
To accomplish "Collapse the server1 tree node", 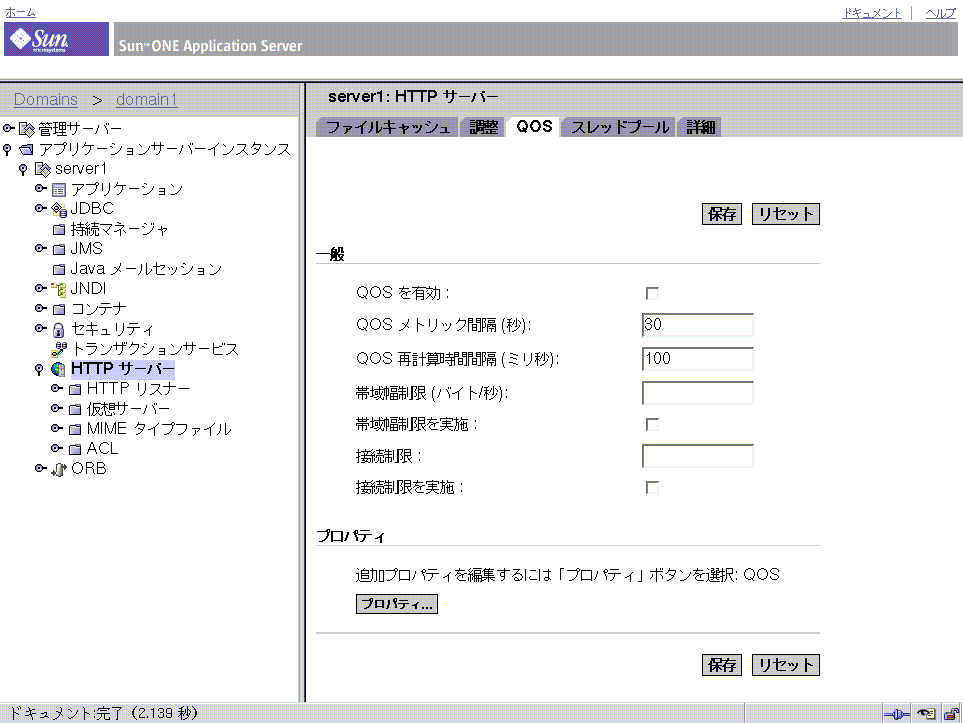I will point(23,169).
